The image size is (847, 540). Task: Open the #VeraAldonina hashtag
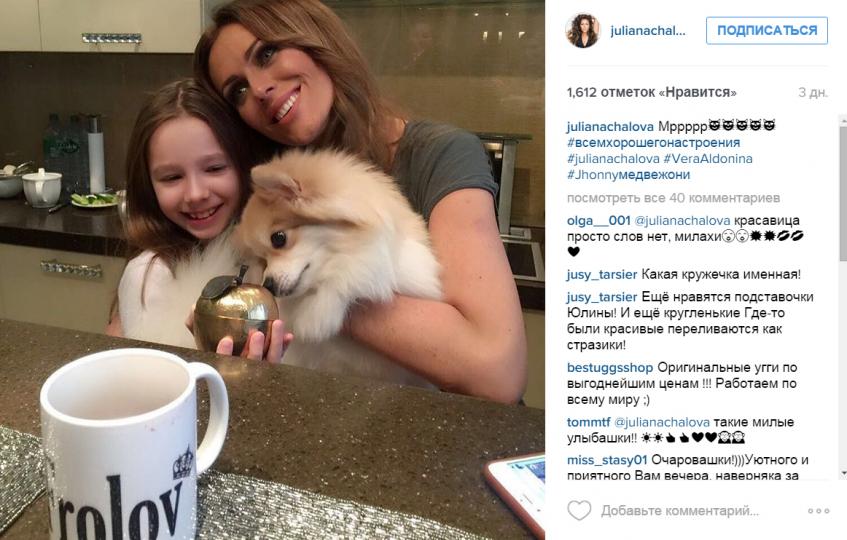pos(708,159)
